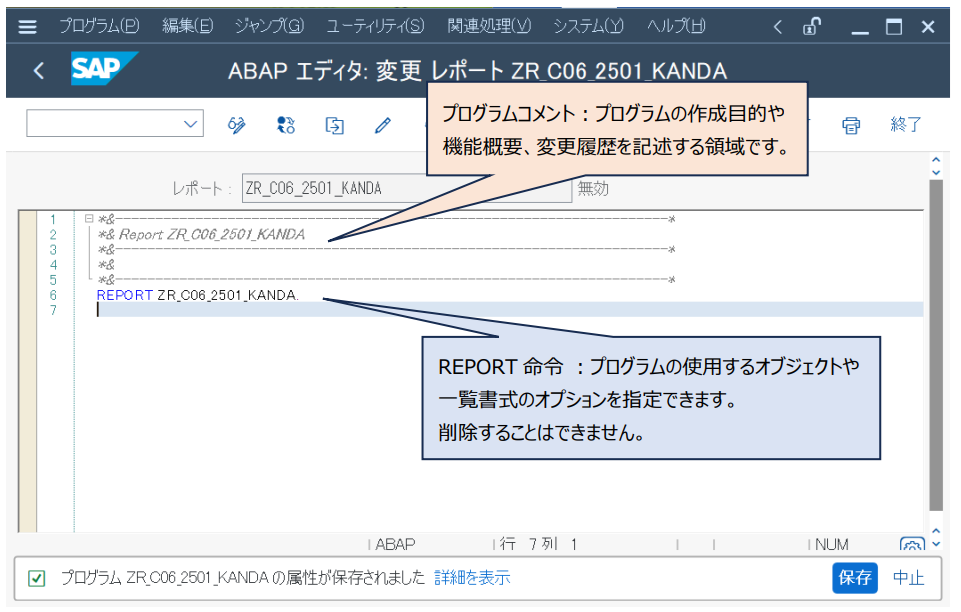Click the left chevron in title bar
Viewport: 961px width, 612px height.
coord(777,26)
